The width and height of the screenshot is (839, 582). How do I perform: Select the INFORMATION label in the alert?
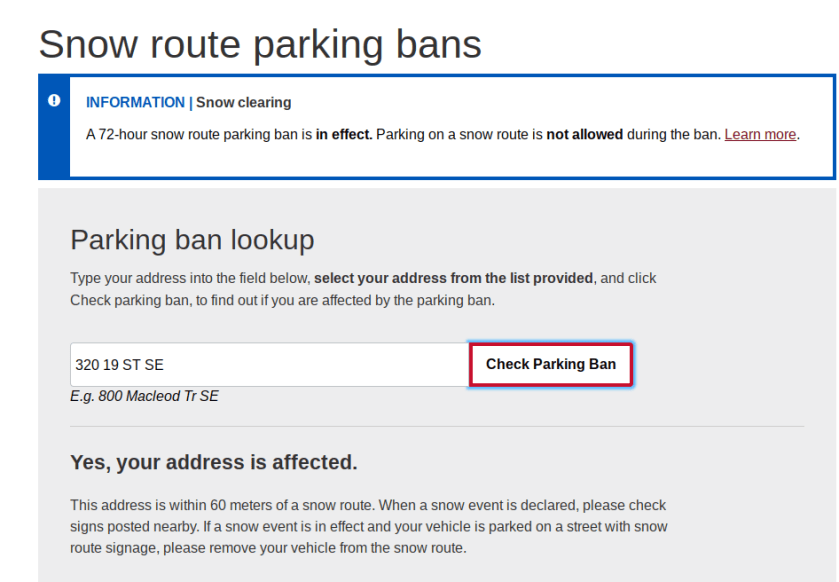pos(135,102)
